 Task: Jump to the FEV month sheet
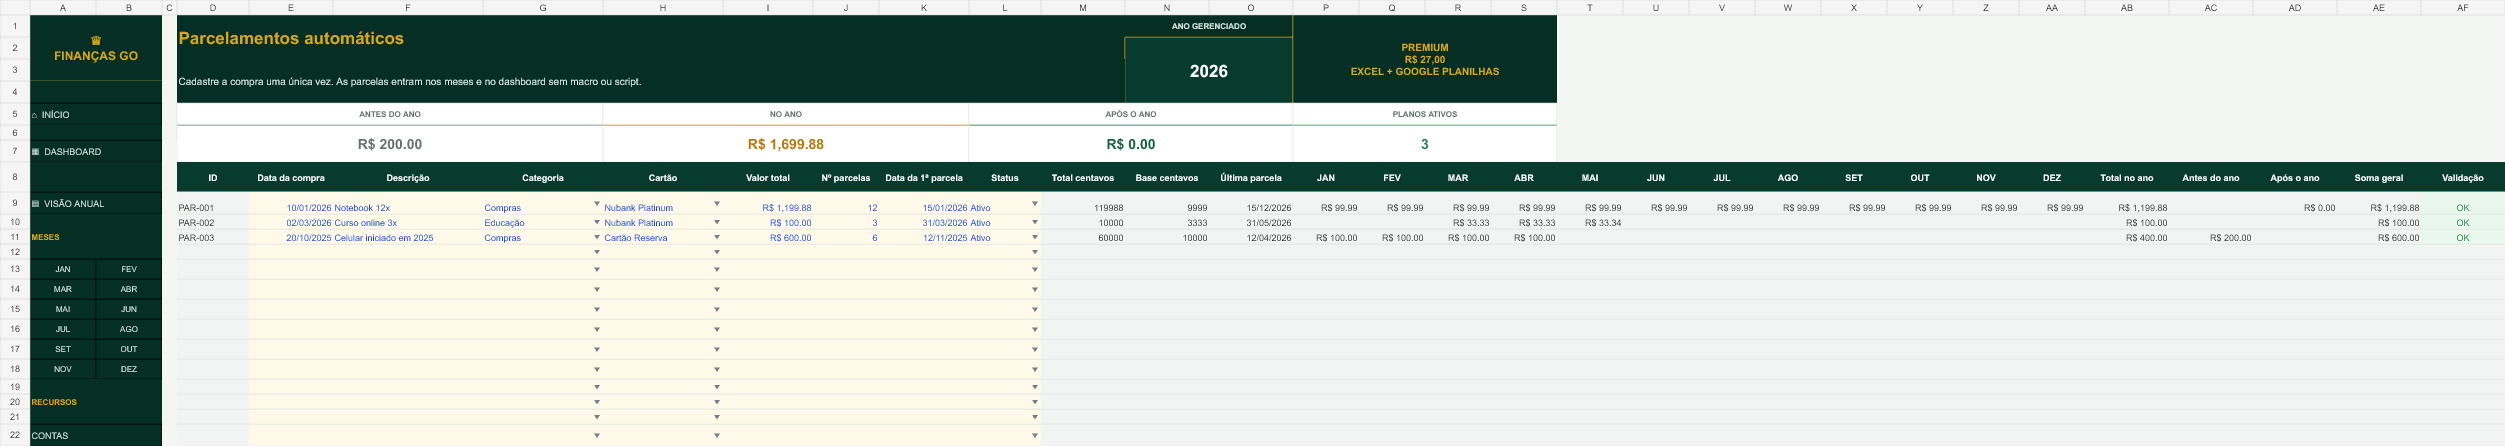pos(129,269)
